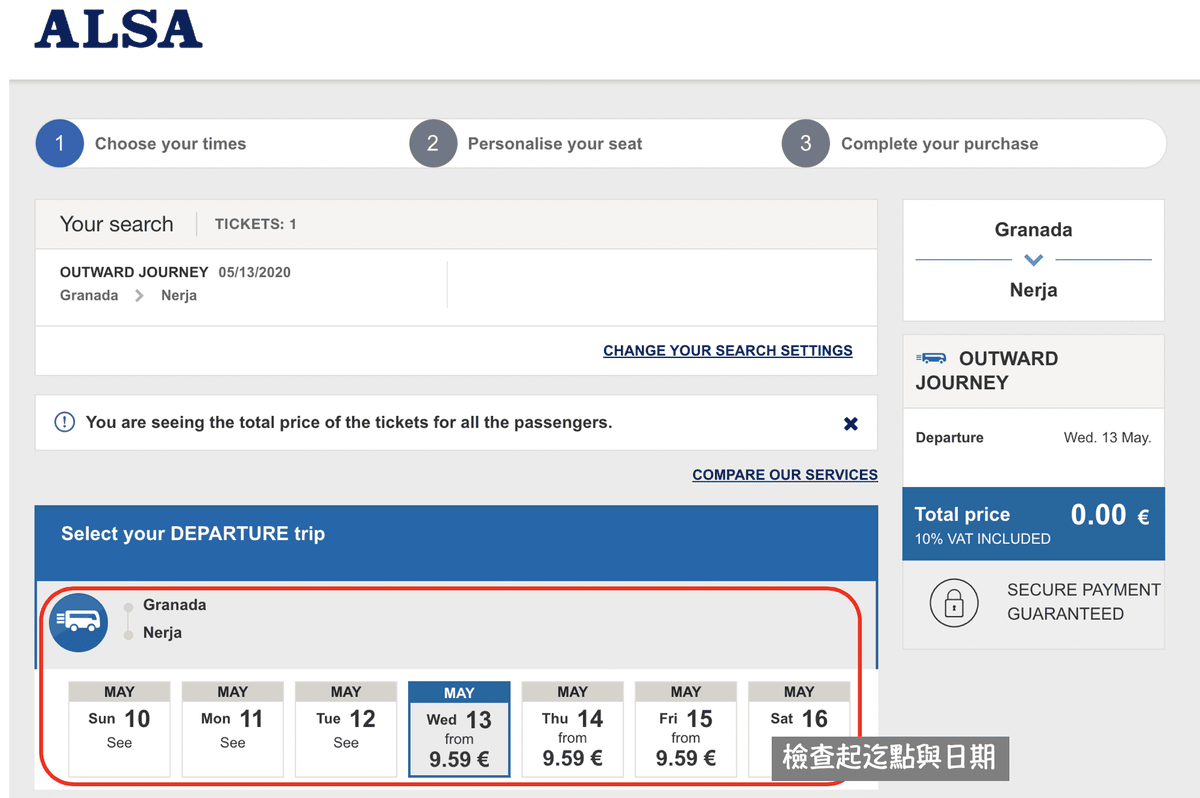The height and width of the screenshot is (798, 1200).
Task: Select Sat 16 May date
Action: [x=799, y=729]
